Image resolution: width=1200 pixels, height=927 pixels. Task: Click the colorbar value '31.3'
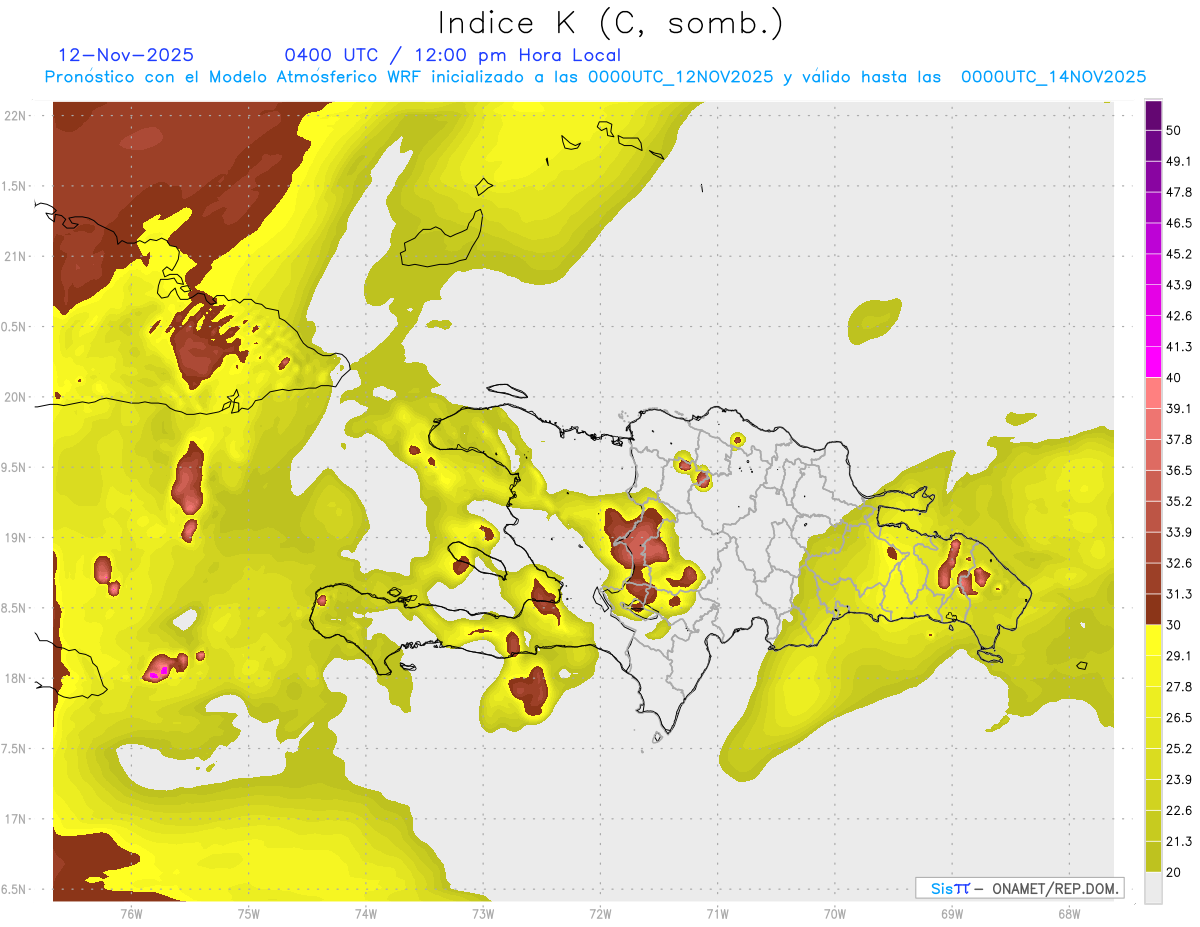point(1179,594)
